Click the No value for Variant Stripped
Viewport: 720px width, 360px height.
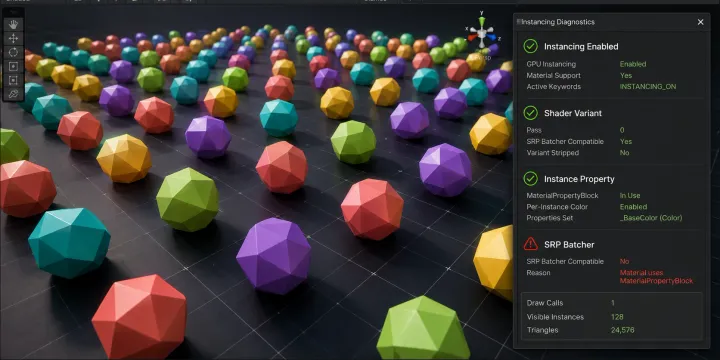coord(624,152)
